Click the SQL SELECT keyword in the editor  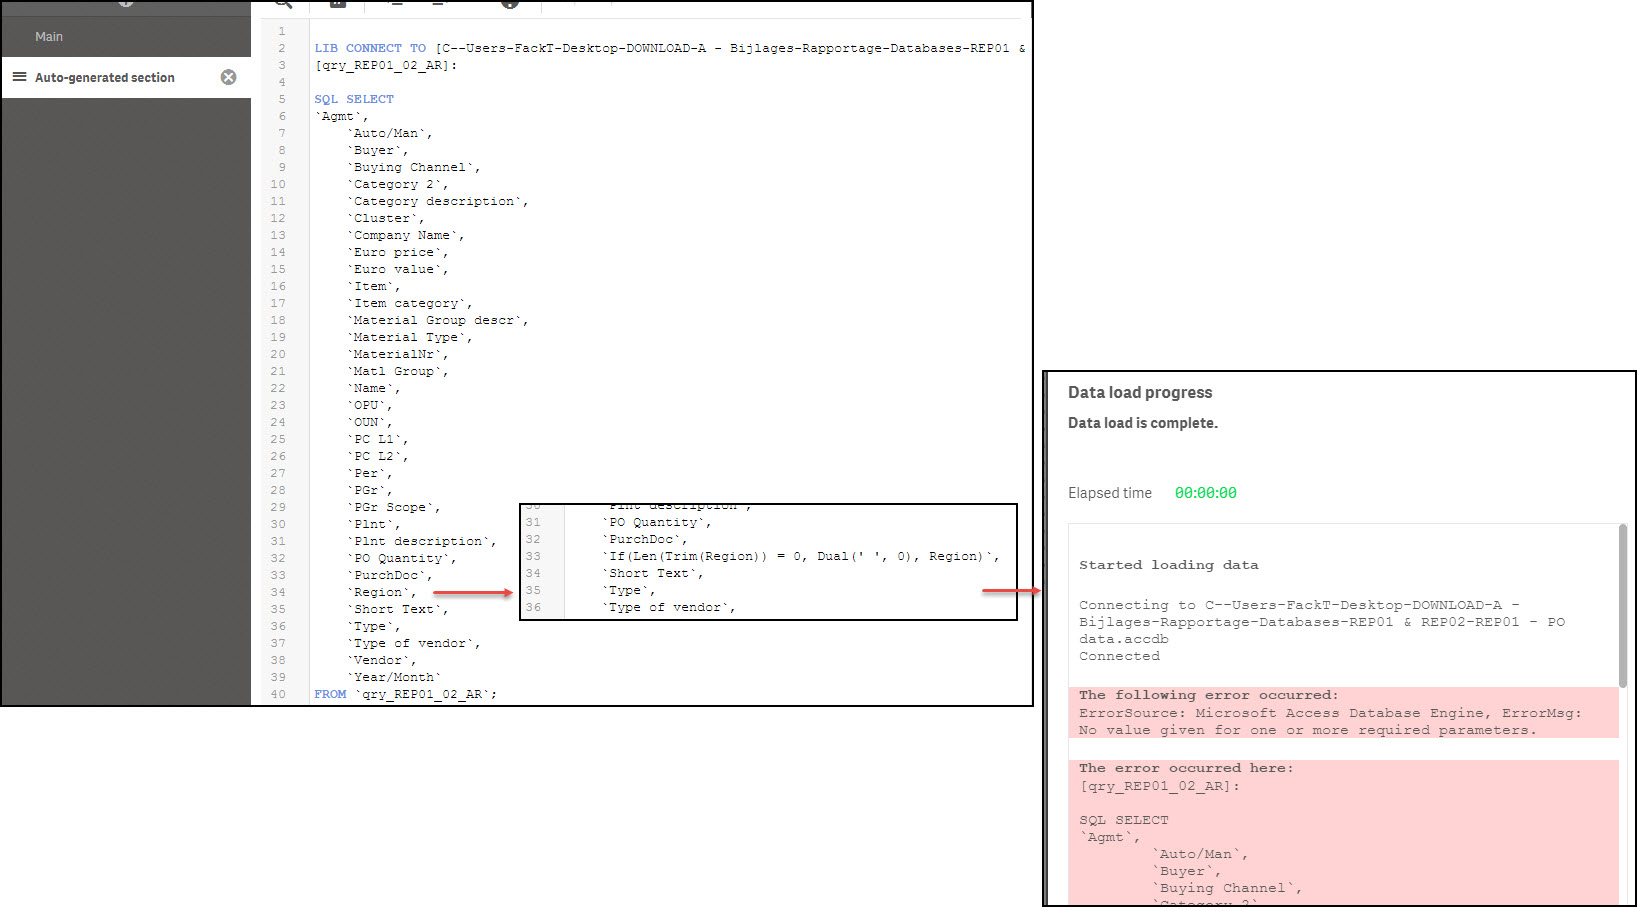(354, 99)
